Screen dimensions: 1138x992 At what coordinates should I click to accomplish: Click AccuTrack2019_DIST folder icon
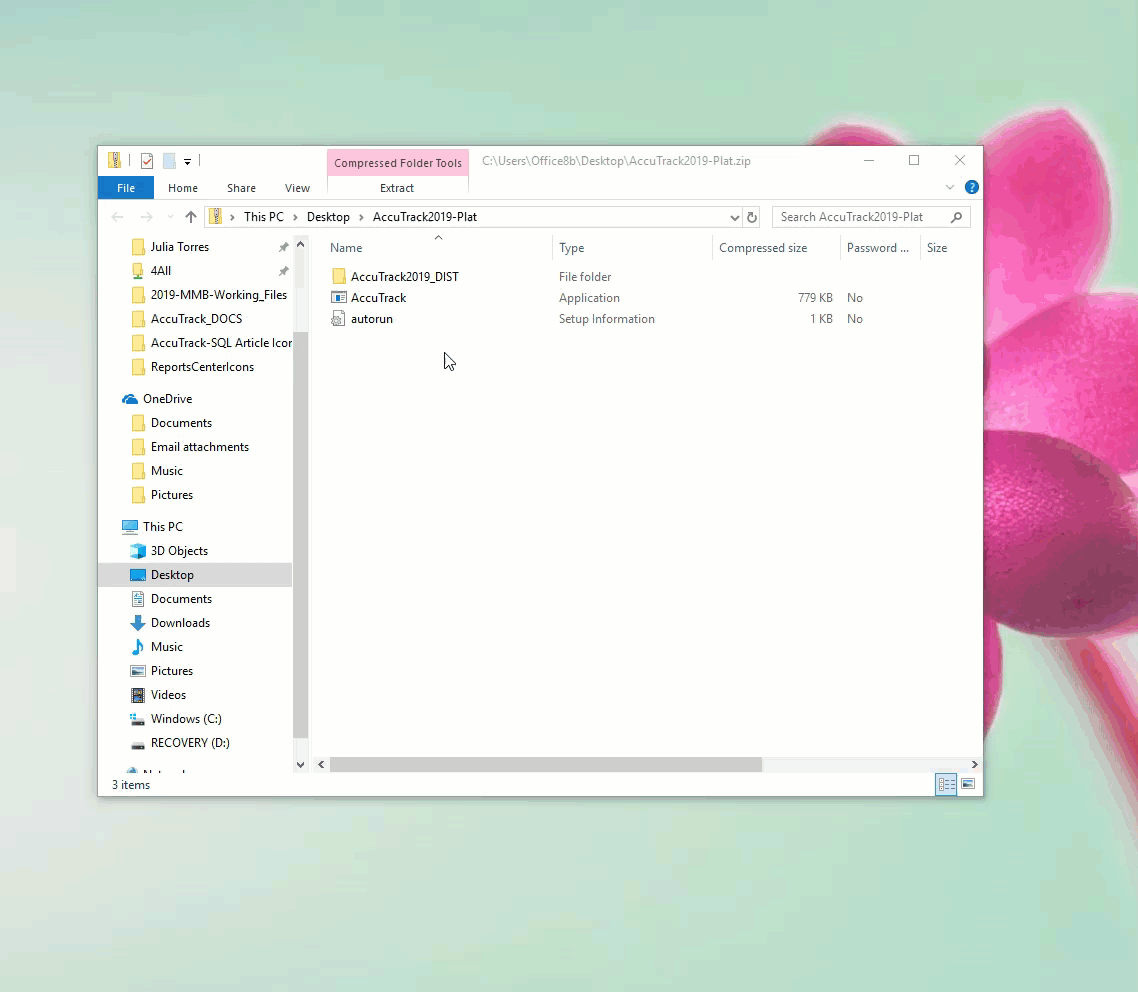tap(338, 276)
